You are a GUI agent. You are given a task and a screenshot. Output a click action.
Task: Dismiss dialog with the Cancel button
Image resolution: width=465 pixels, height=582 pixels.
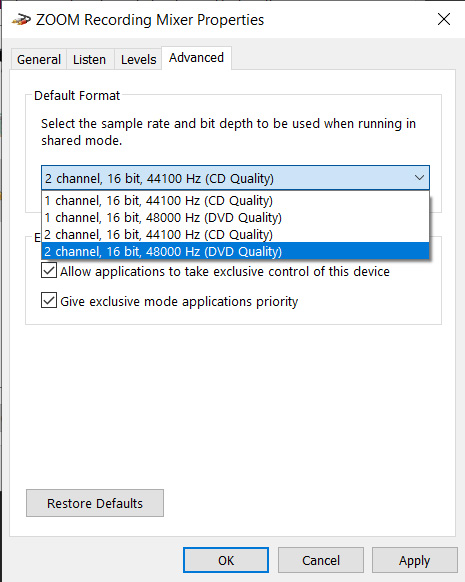tap(321, 560)
